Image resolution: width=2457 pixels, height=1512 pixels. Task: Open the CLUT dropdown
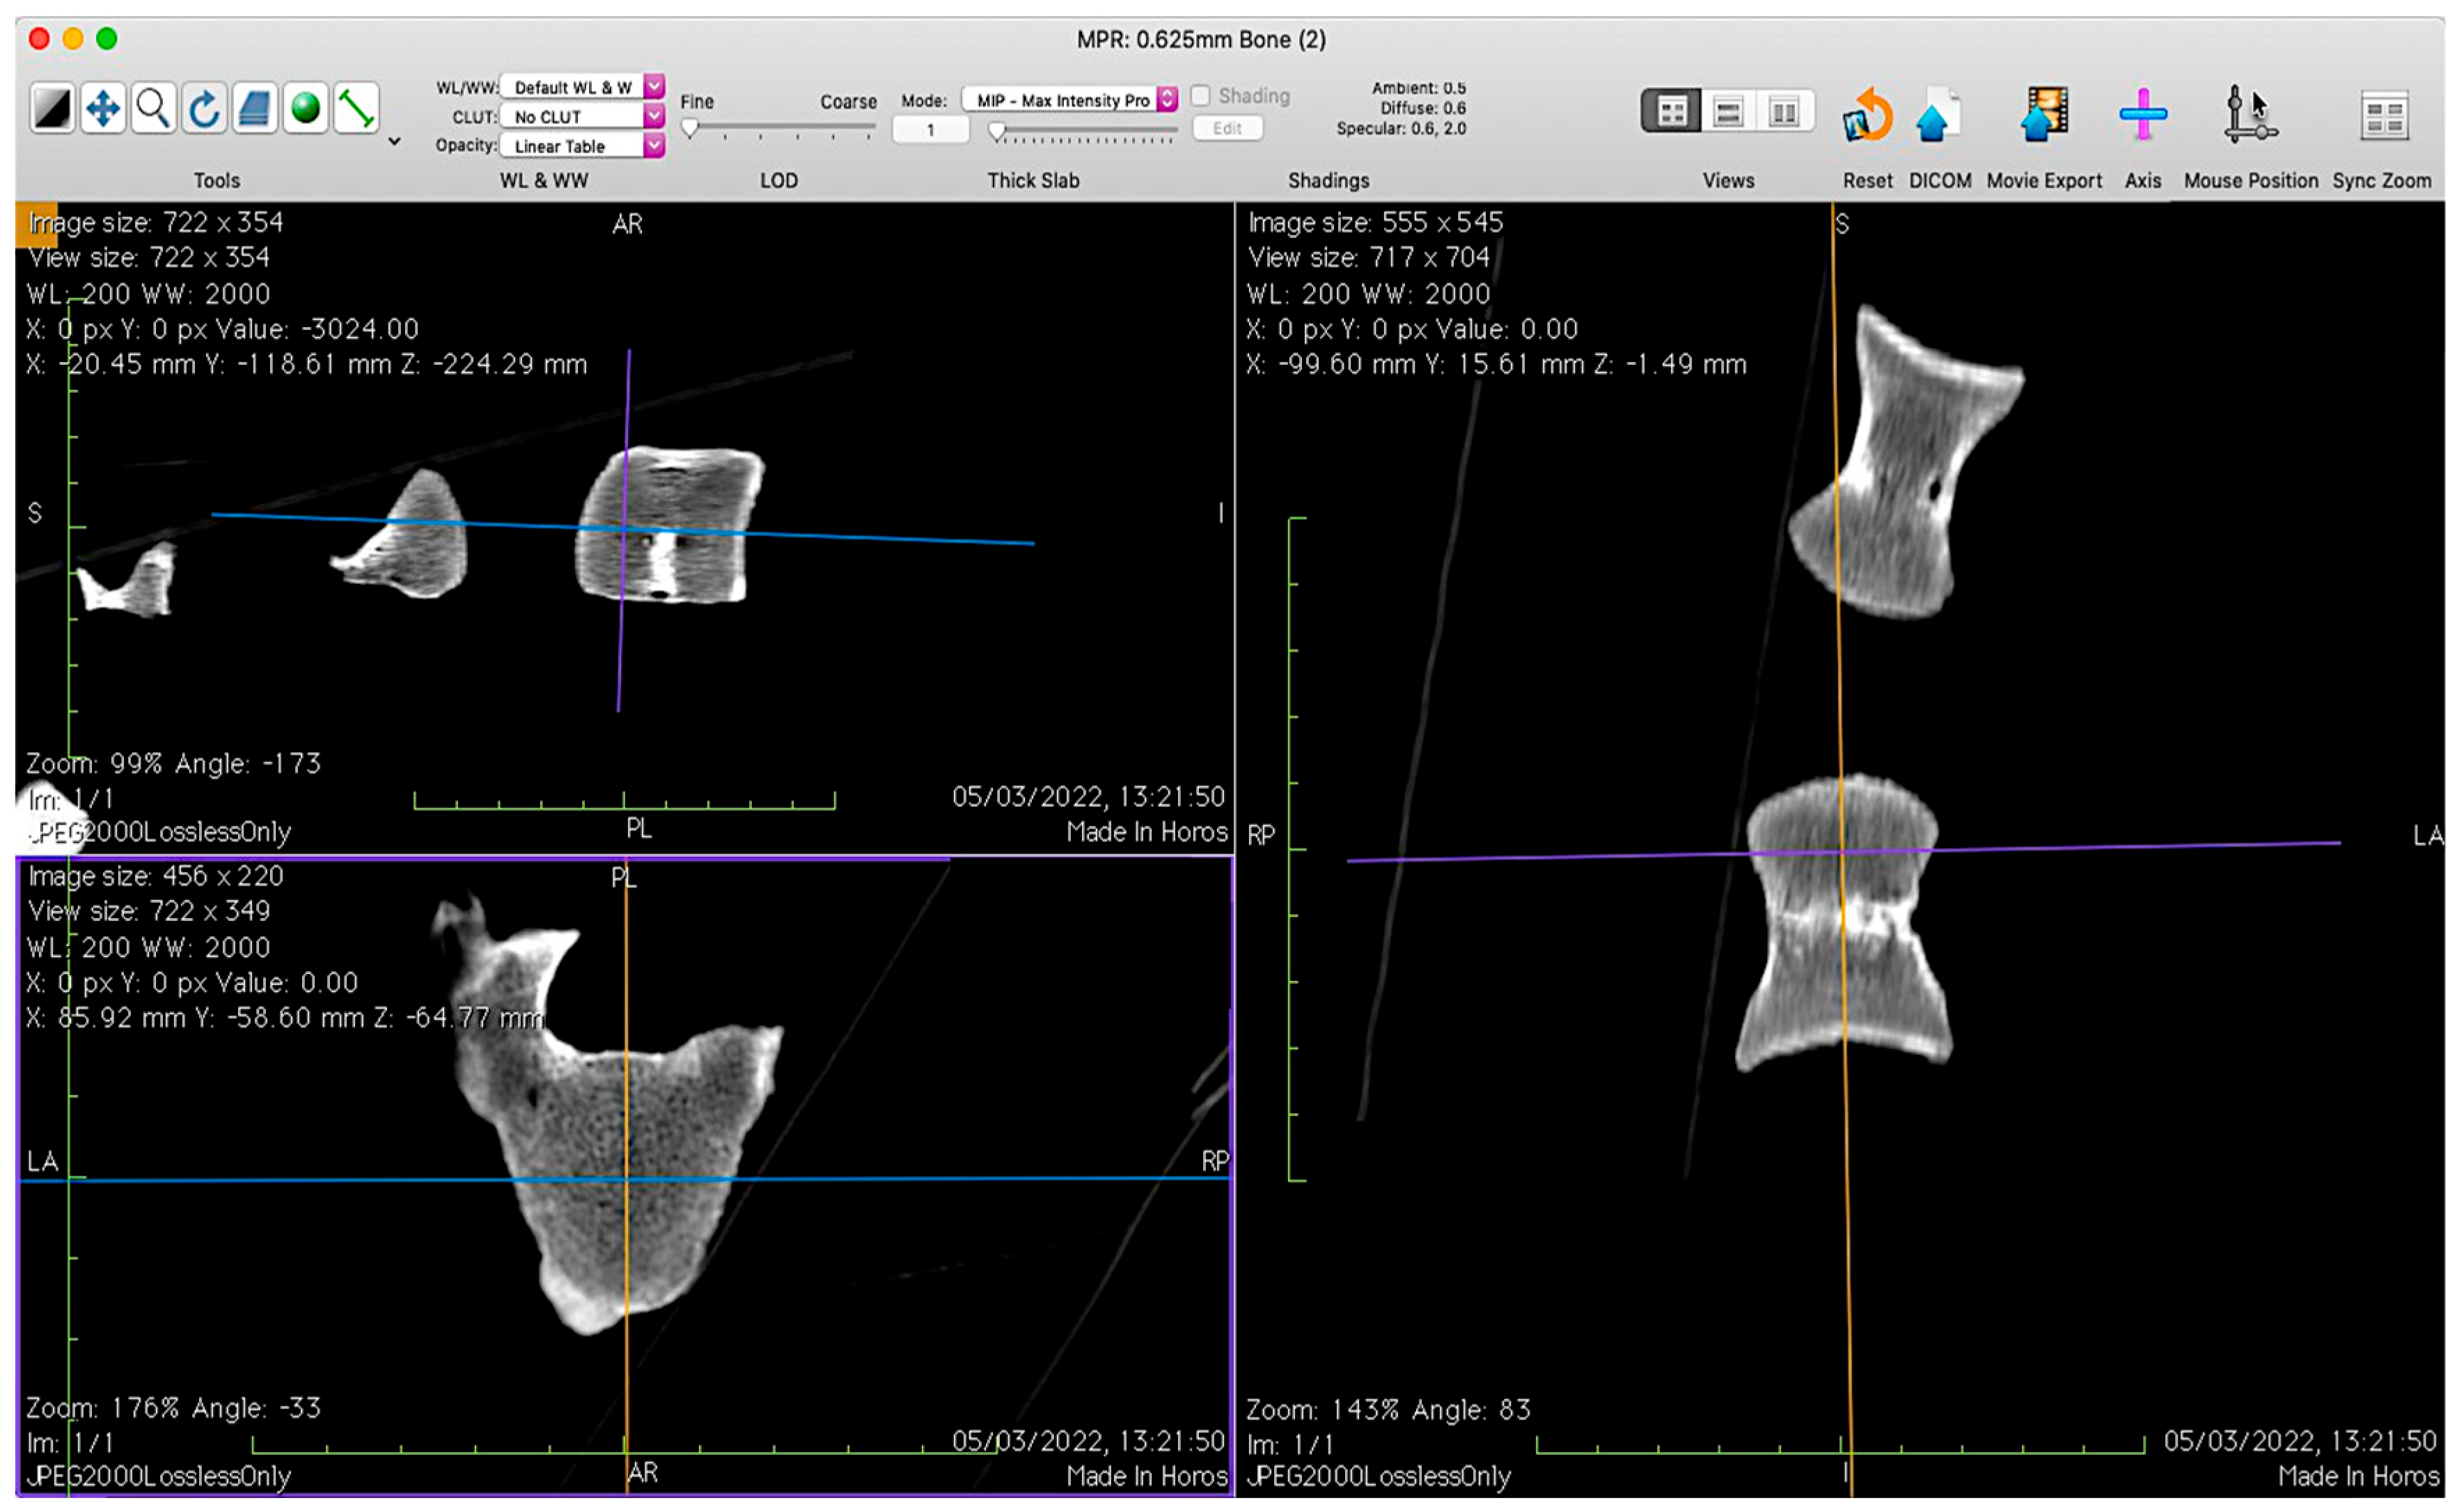point(583,116)
